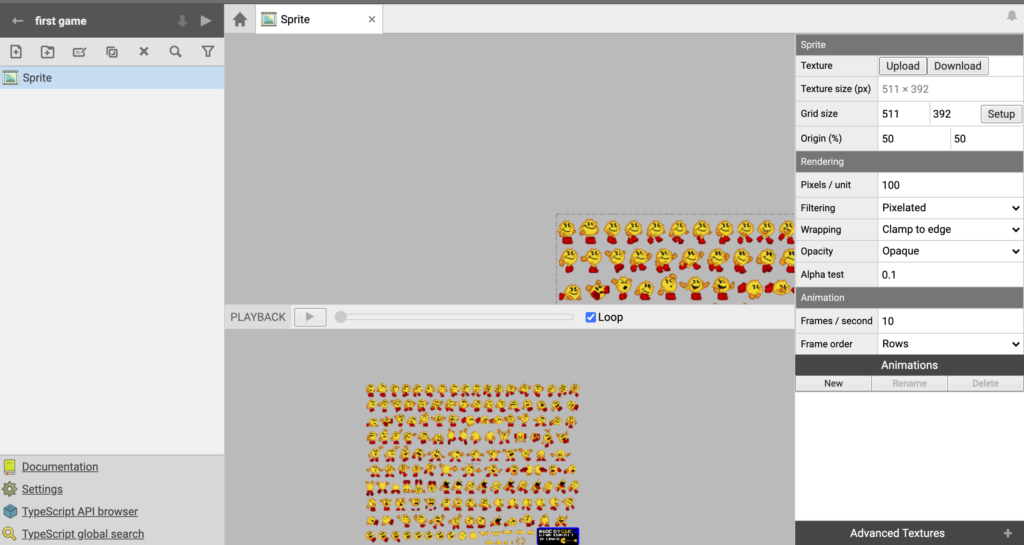Open asset search magnifier icon

[x=176, y=52]
